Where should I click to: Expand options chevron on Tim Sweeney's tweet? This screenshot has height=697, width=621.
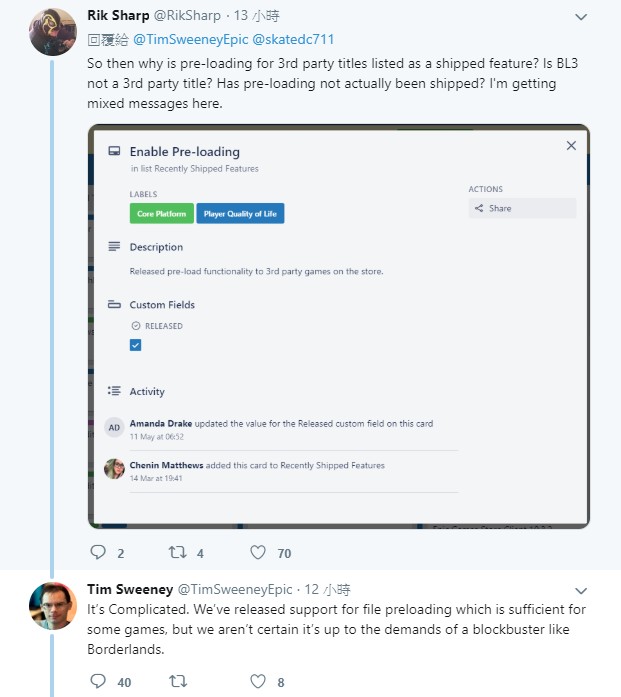coord(581,591)
